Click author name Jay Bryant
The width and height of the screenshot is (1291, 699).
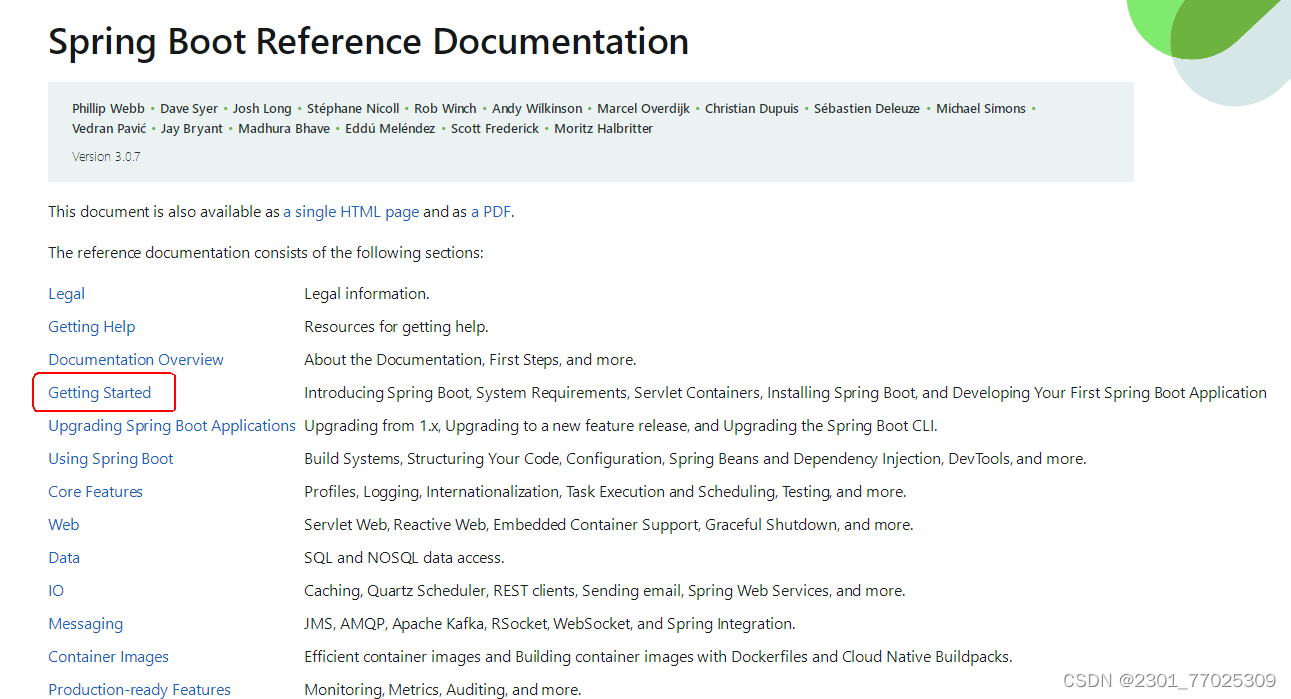(192, 129)
